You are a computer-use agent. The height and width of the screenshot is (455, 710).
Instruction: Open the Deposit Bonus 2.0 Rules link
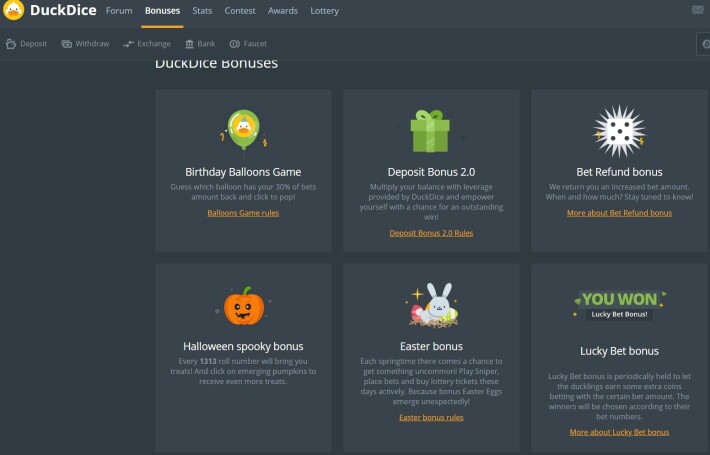point(431,233)
